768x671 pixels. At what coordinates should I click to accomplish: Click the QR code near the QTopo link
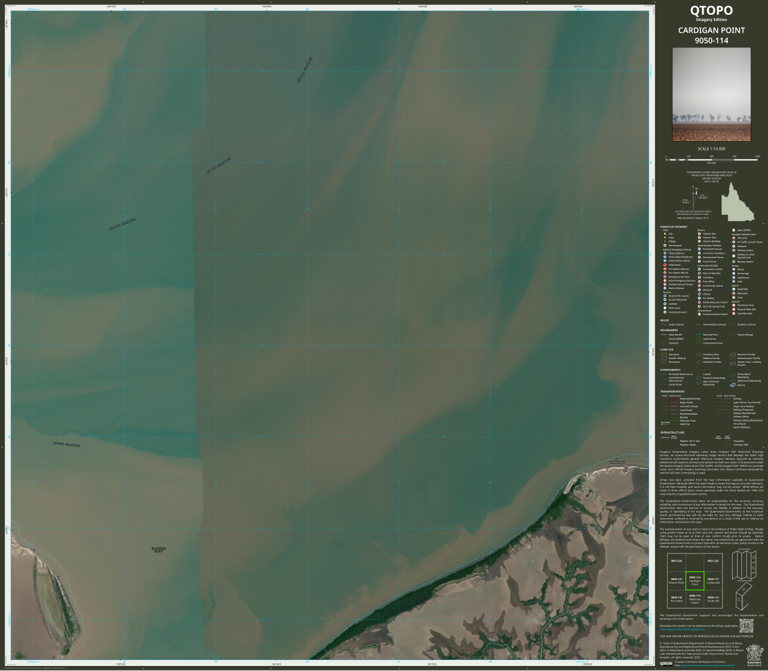(746, 626)
